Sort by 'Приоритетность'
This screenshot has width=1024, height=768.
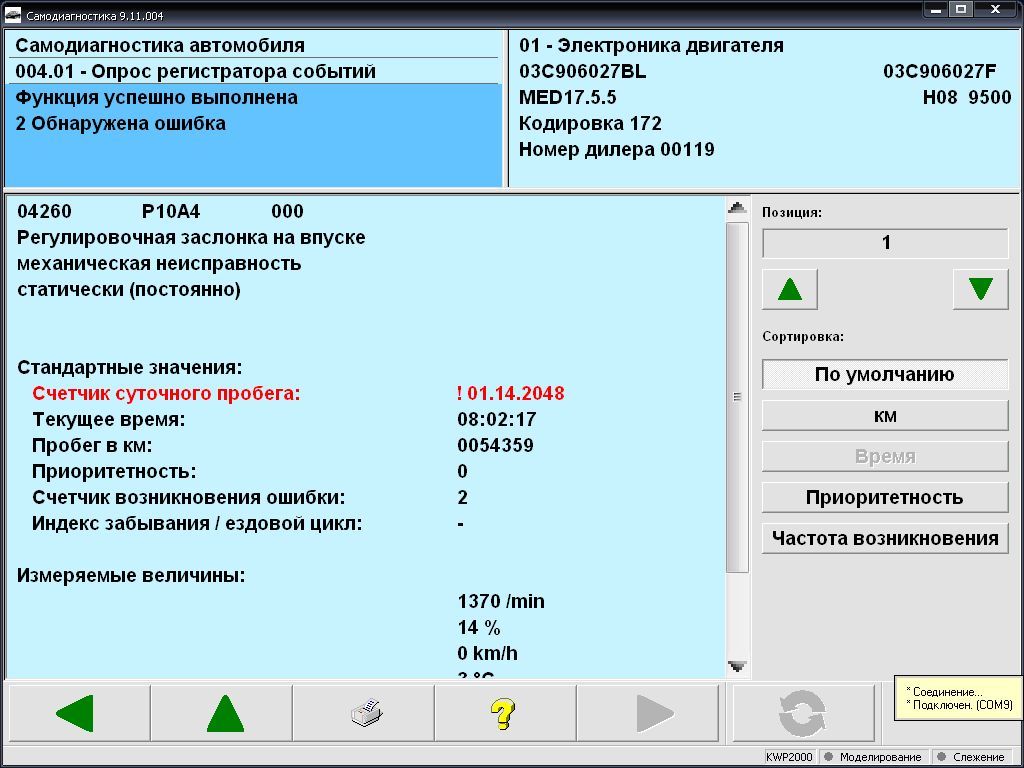pyautogui.click(x=885, y=498)
